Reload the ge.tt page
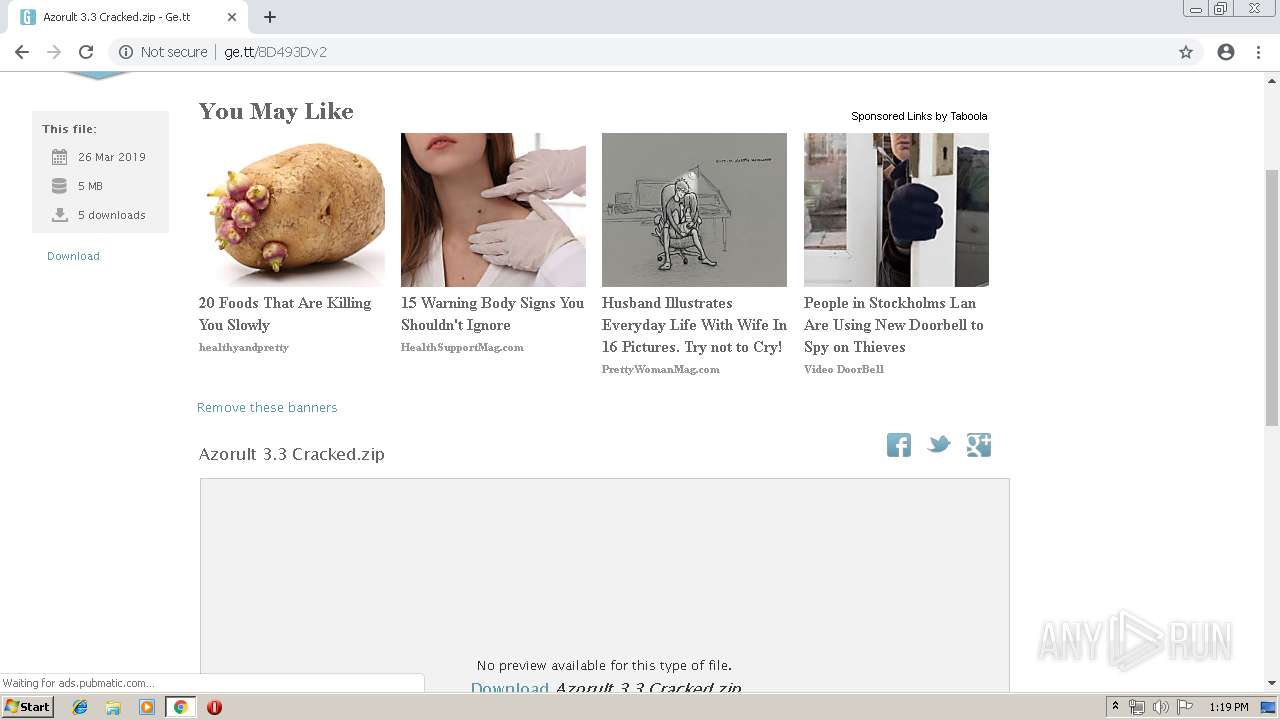Viewport: 1280px width, 720px height. pyautogui.click(x=86, y=52)
